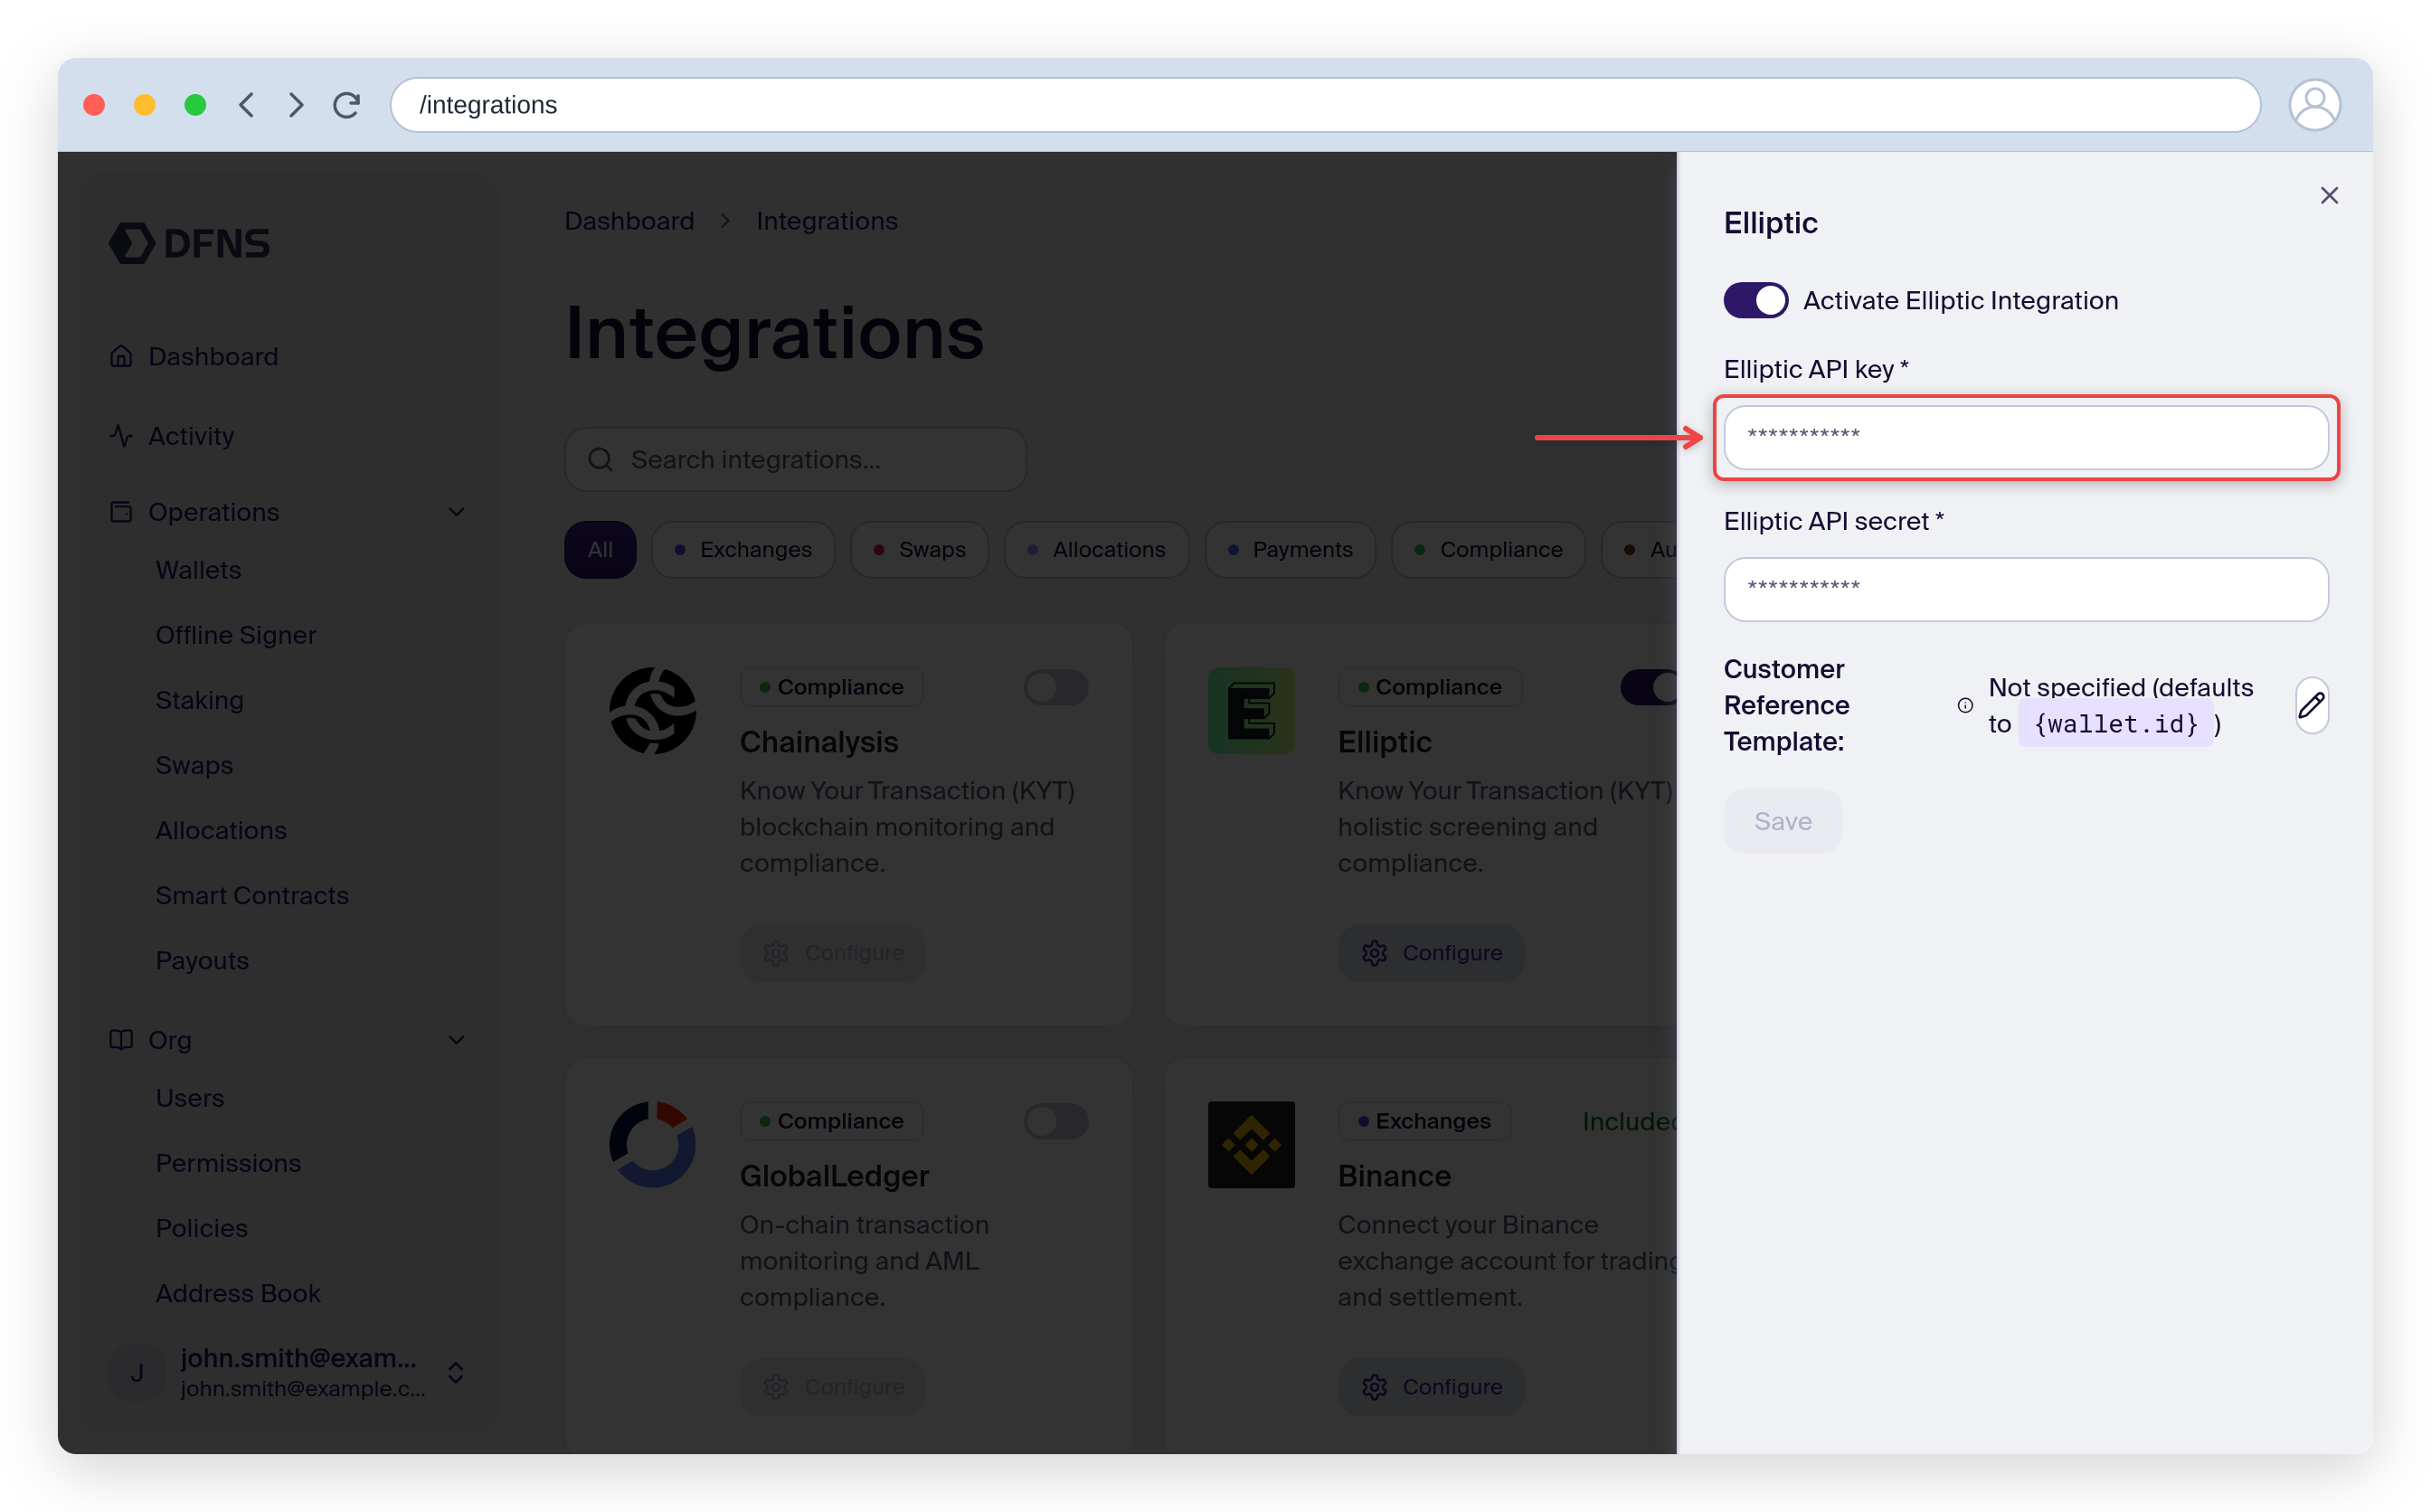Filter by Payments
The width and height of the screenshot is (2431, 1512).
pos(1290,549)
